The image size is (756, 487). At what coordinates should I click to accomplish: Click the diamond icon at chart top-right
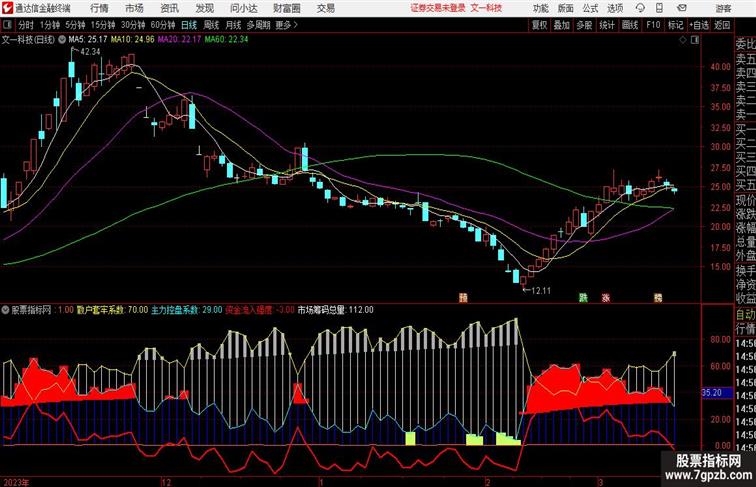point(683,40)
